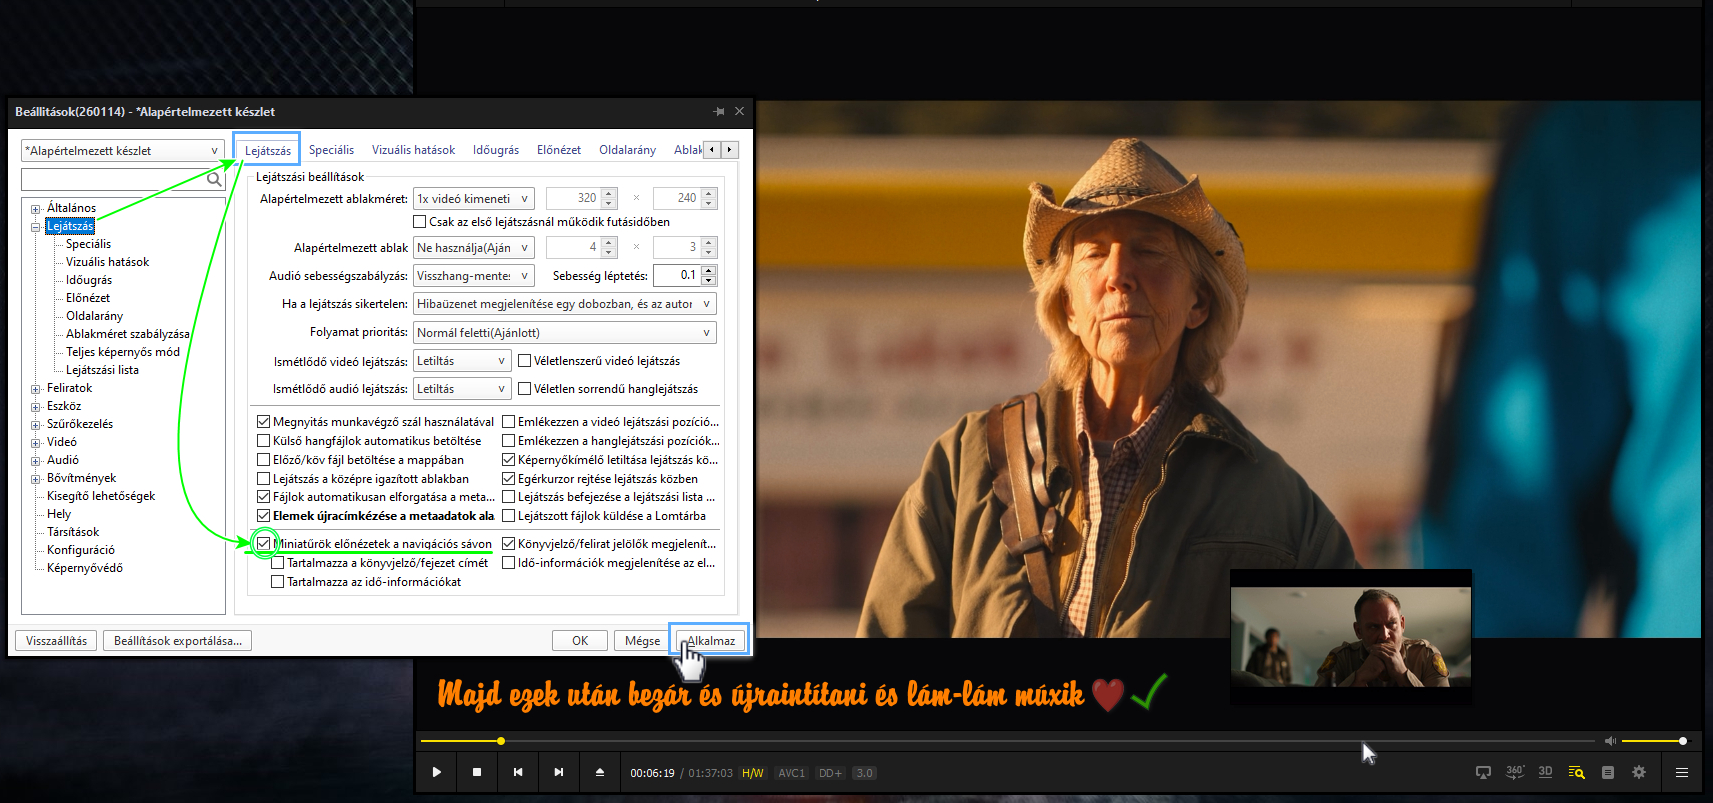Screen dimensions: 1713x803
Task: Enable 'Véletlenszerű videó lejátszás' checkbox
Action: click(524, 361)
